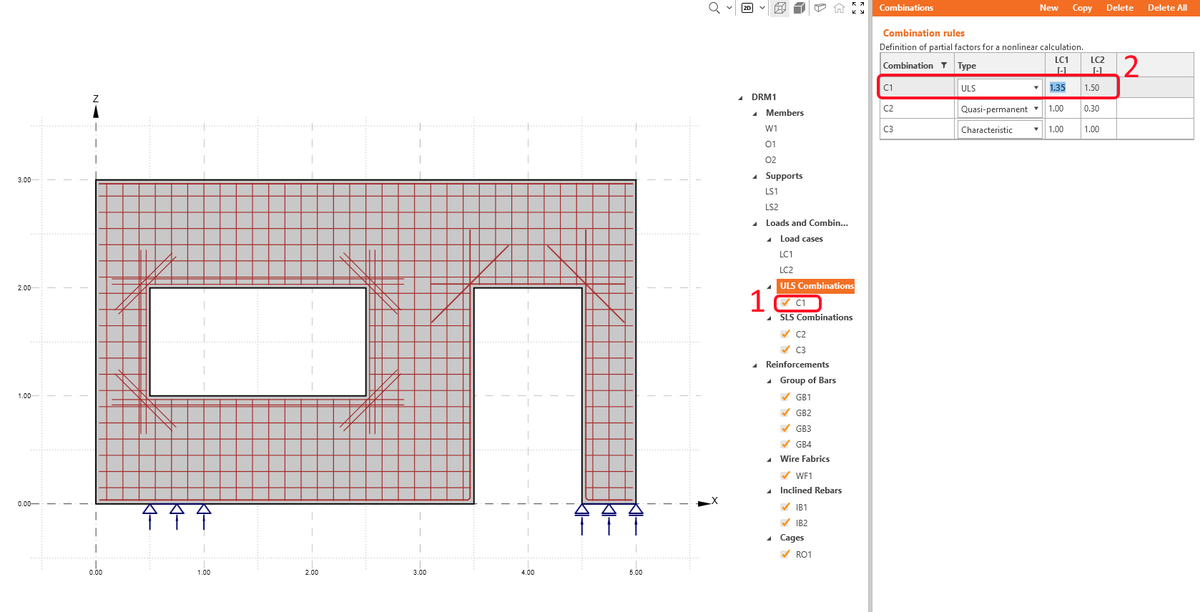Open the ULS type dropdown for C1
The width and height of the screenshot is (1200, 612).
1037,87
